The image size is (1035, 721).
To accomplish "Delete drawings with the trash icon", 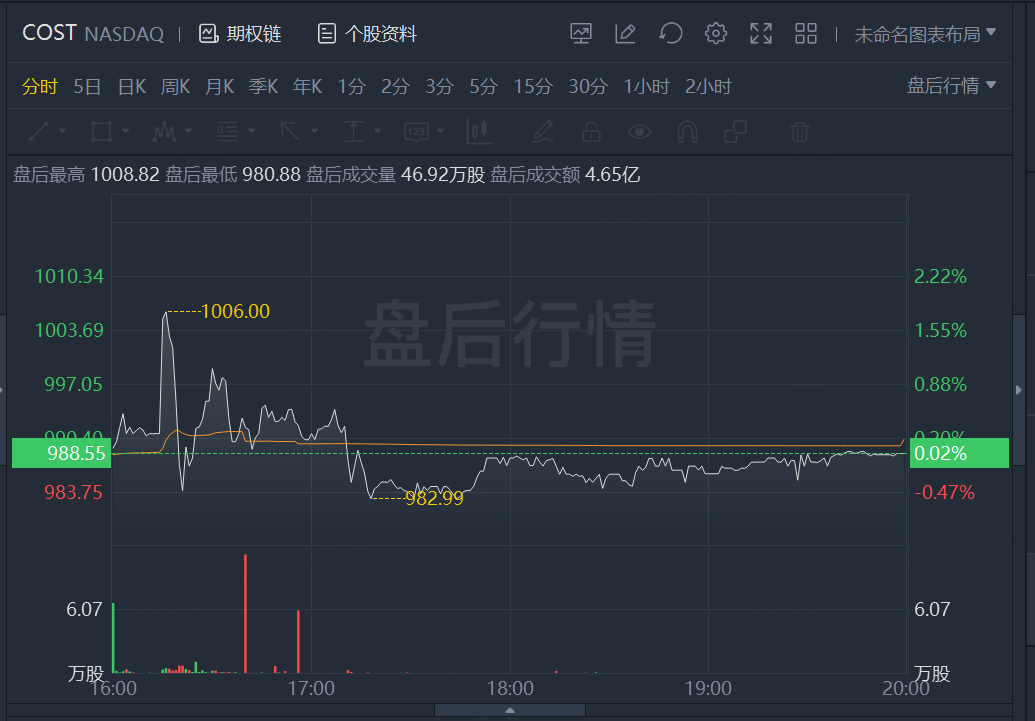I will pos(799,131).
